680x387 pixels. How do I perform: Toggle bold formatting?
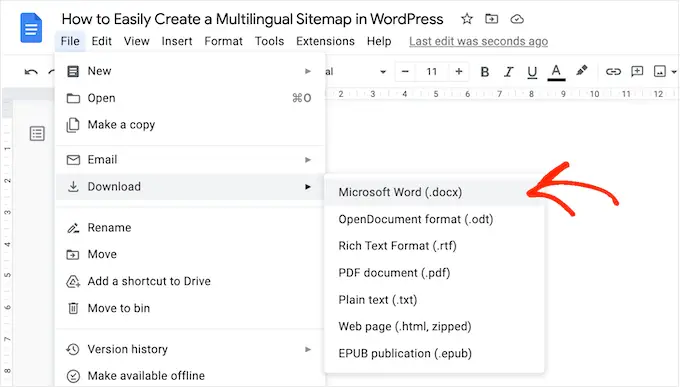pos(485,72)
